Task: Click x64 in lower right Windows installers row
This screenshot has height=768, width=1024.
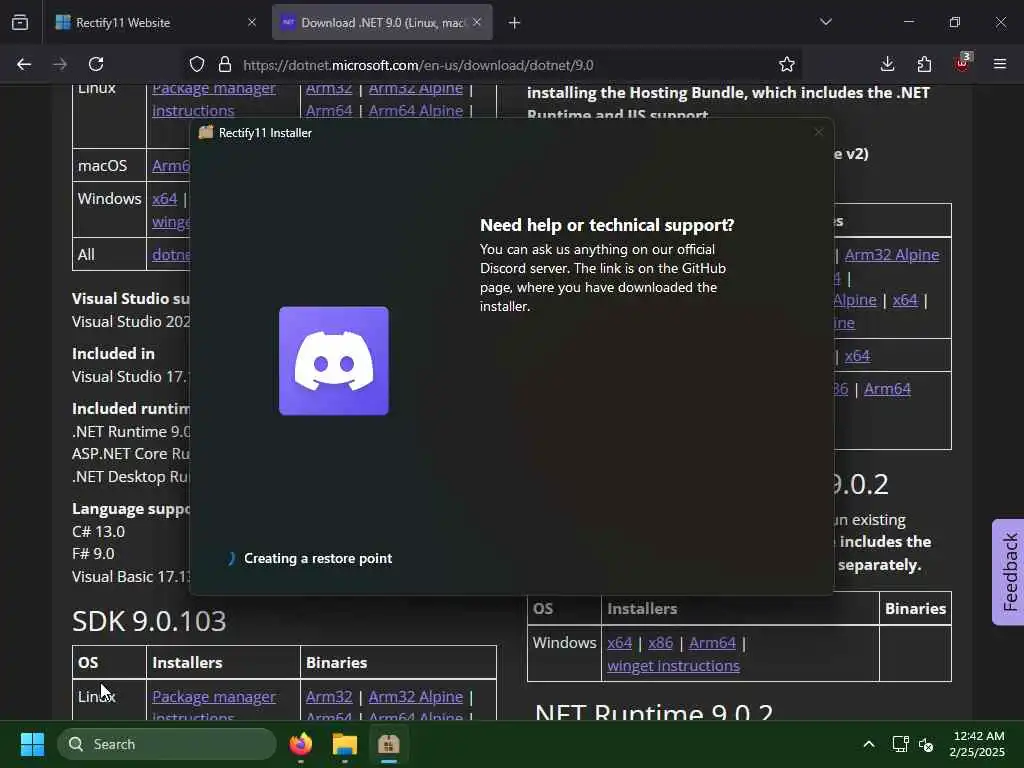Action: 620,643
